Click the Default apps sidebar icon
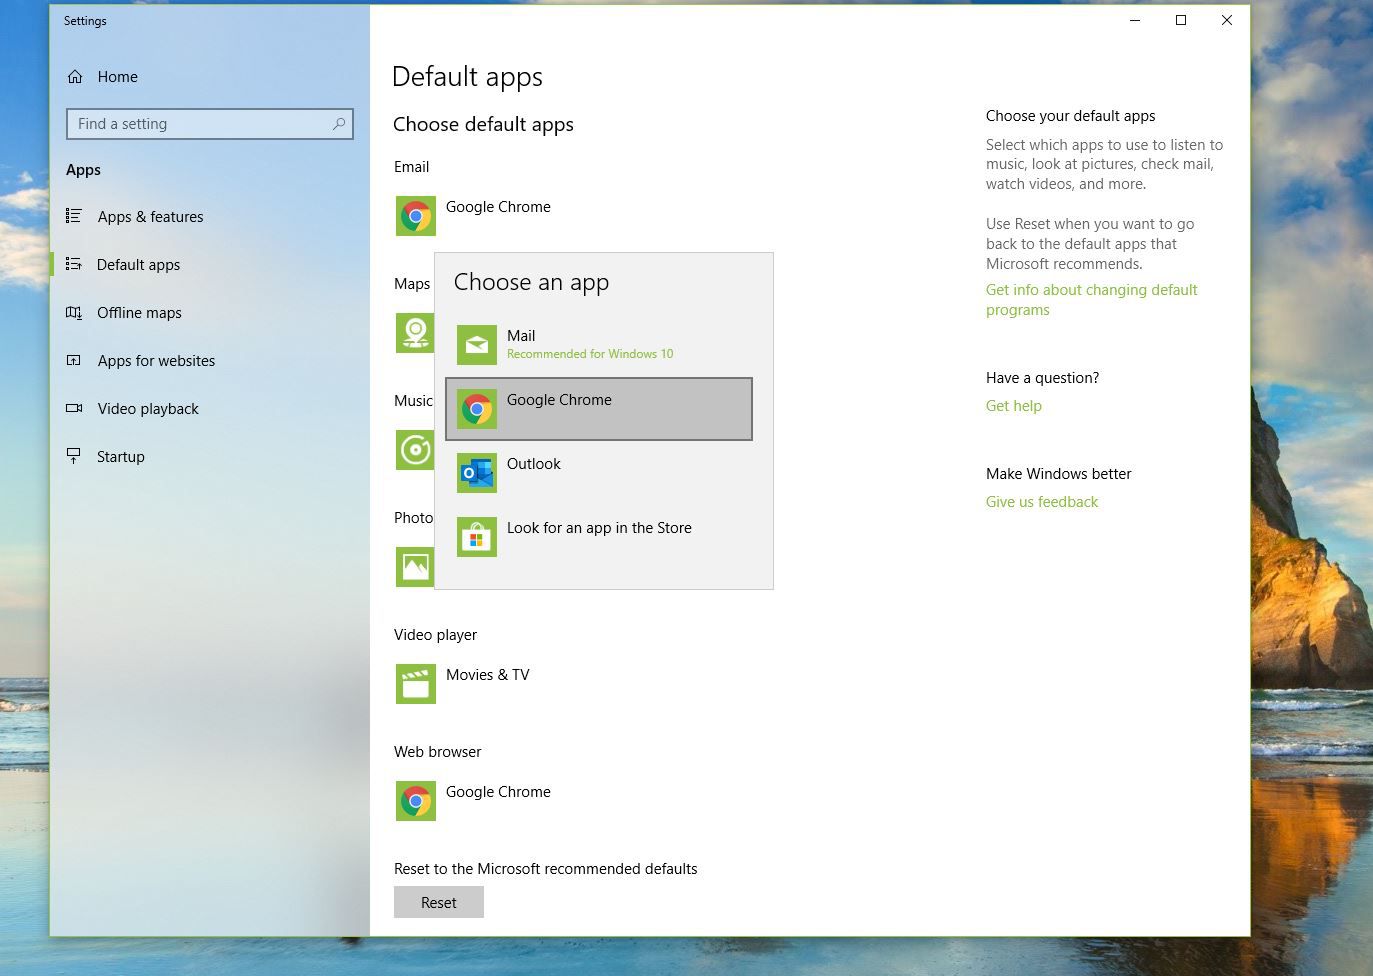The width and height of the screenshot is (1373, 976). 74,264
